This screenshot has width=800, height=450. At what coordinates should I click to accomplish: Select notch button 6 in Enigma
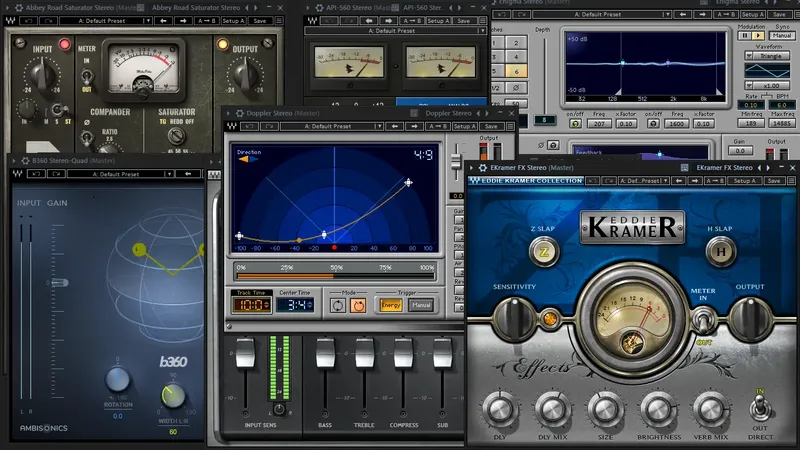pos(516,71)
